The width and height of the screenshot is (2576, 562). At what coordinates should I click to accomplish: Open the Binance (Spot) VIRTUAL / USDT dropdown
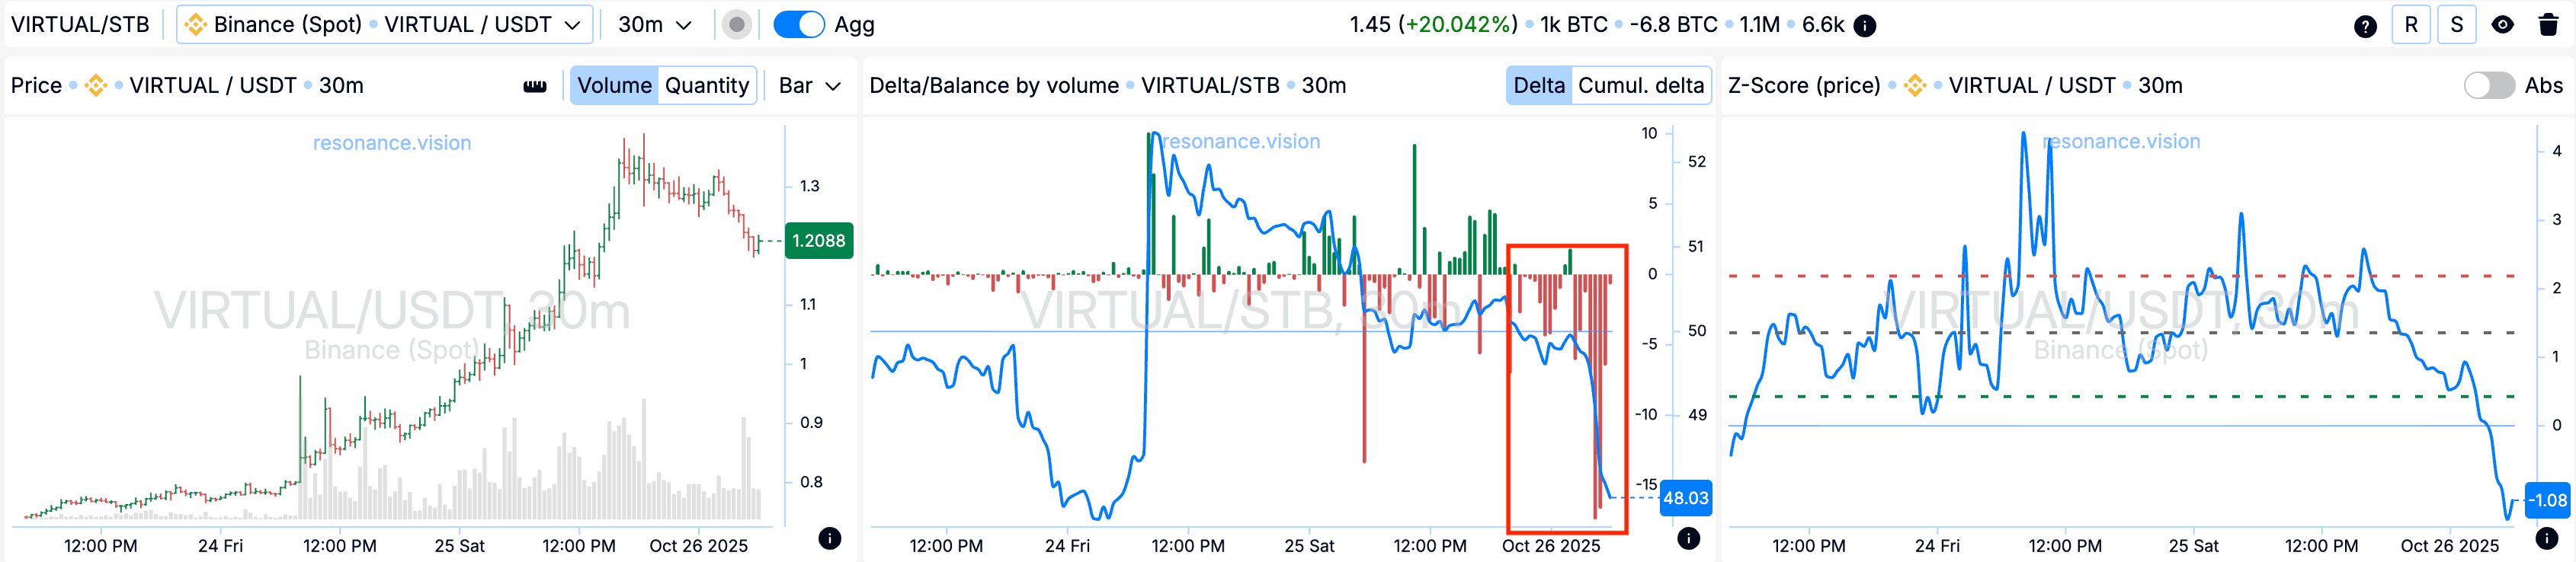[385, 25]
